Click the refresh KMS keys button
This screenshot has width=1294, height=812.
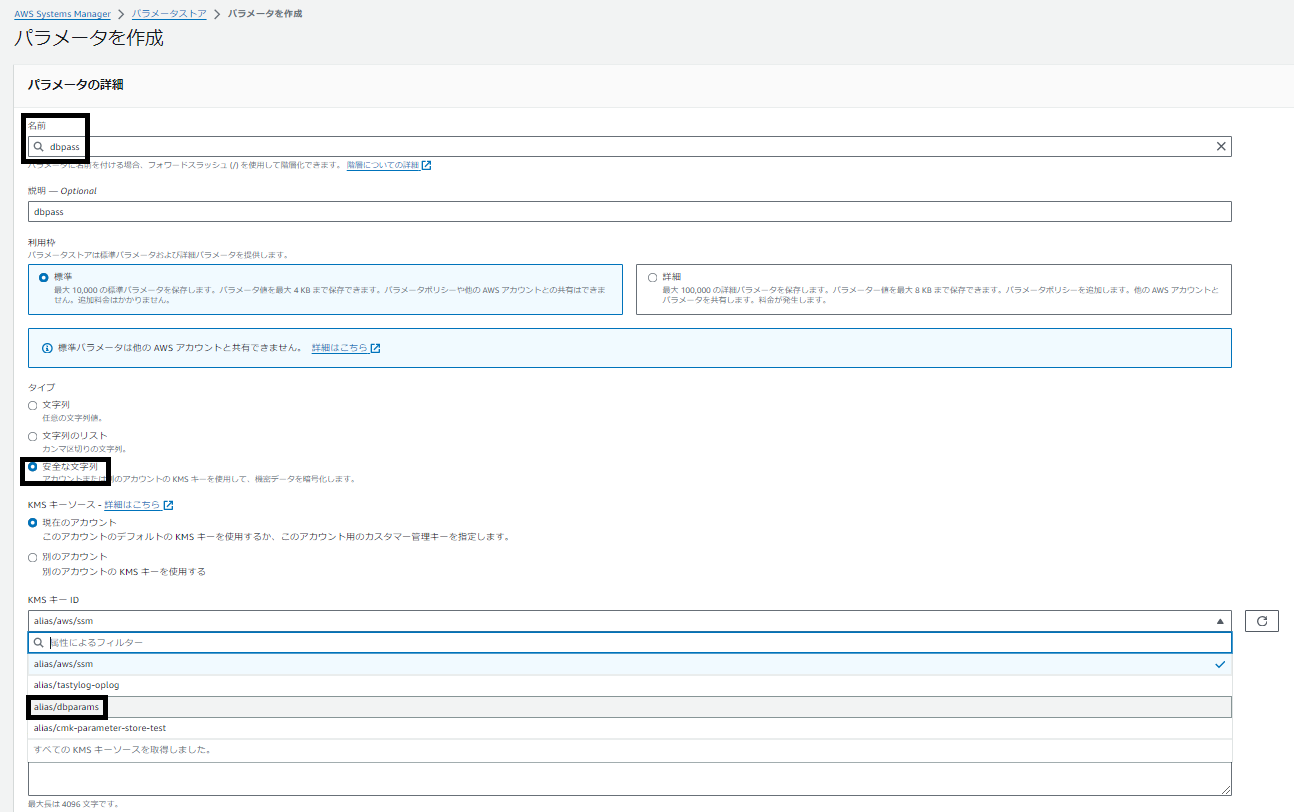tap(1262, 621)
